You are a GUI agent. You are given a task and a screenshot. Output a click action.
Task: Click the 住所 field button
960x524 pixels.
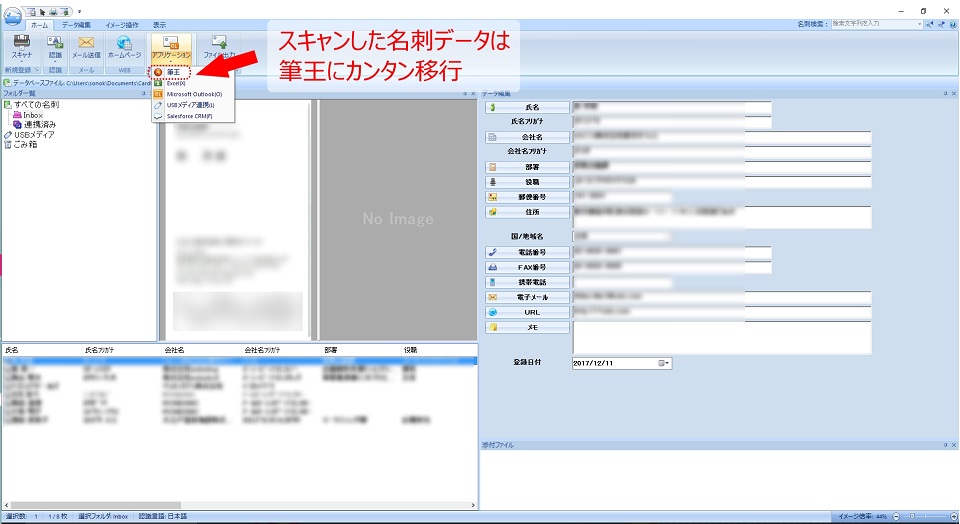[x=527, y=212]
